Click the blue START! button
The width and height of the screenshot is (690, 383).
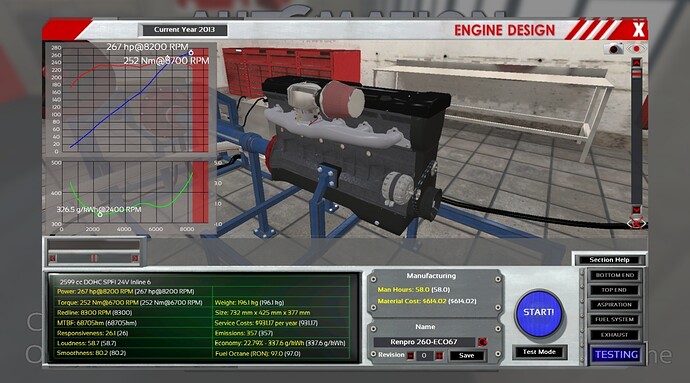pyautogui.click(x=539, y=313)
